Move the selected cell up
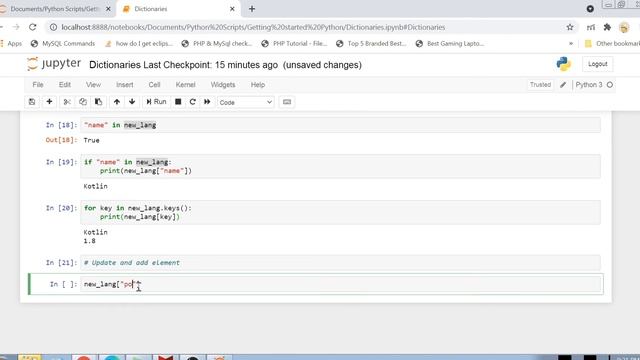Viewport: 640px width, 360px height. pyautogui.click(x=117, y=102)
